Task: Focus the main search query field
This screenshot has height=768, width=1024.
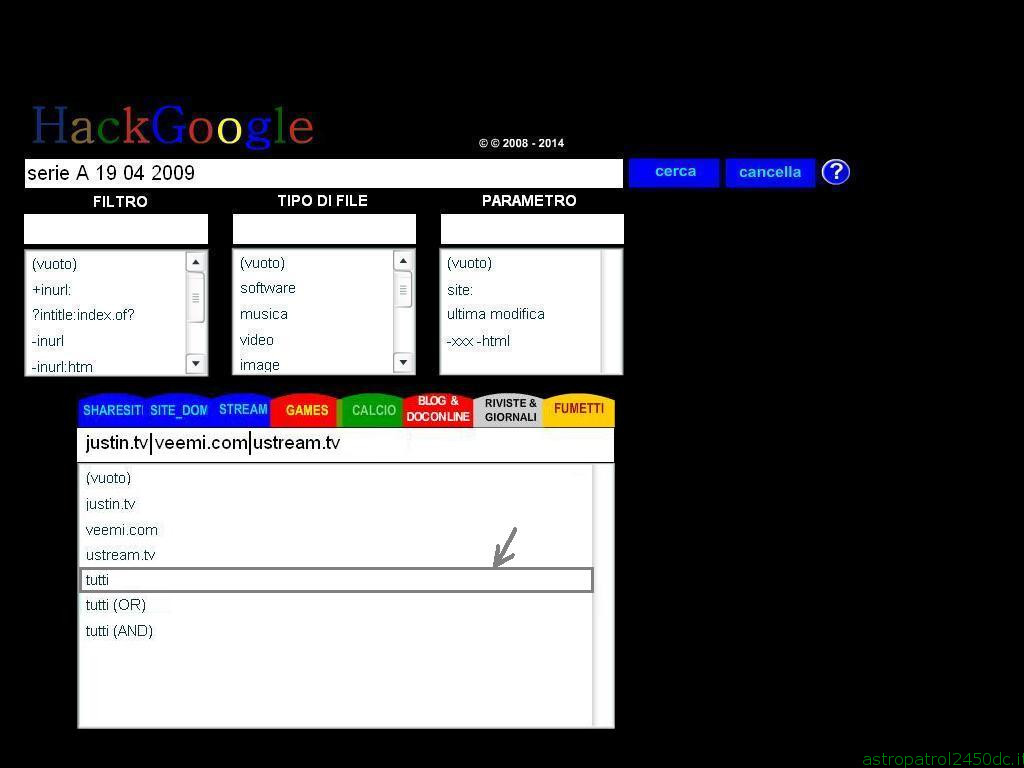Action: [323, 173]
